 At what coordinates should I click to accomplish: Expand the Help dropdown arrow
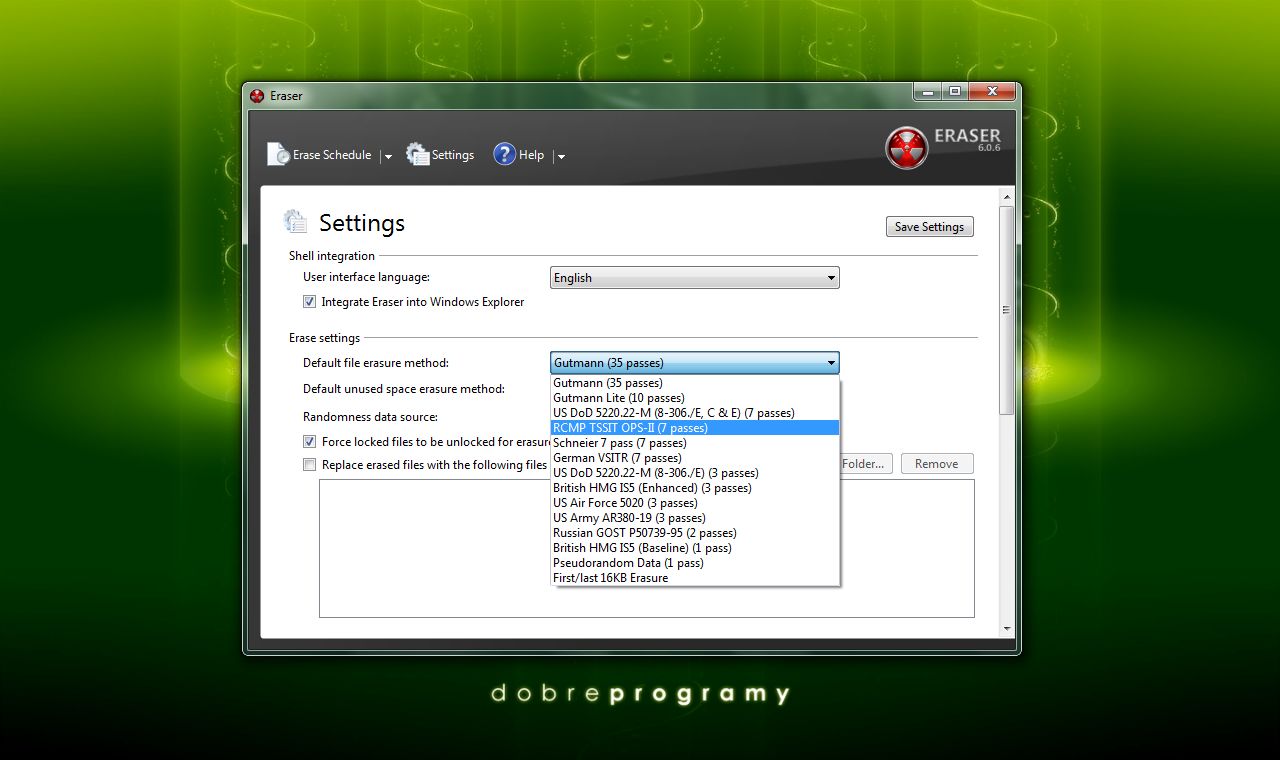(x=561, y=156)
